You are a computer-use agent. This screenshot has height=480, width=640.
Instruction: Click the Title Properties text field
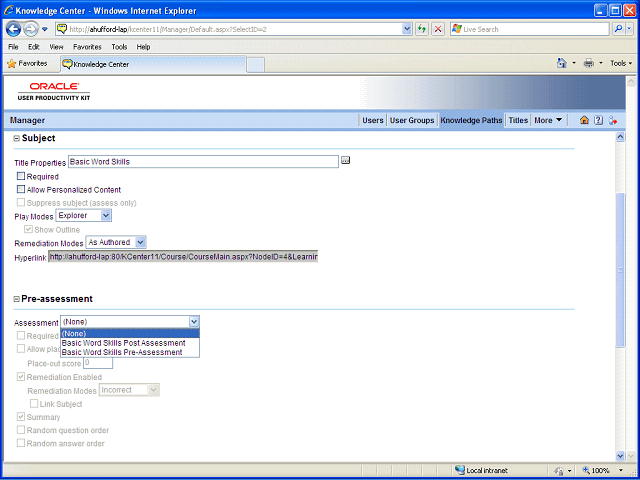(x=203, y=162)
